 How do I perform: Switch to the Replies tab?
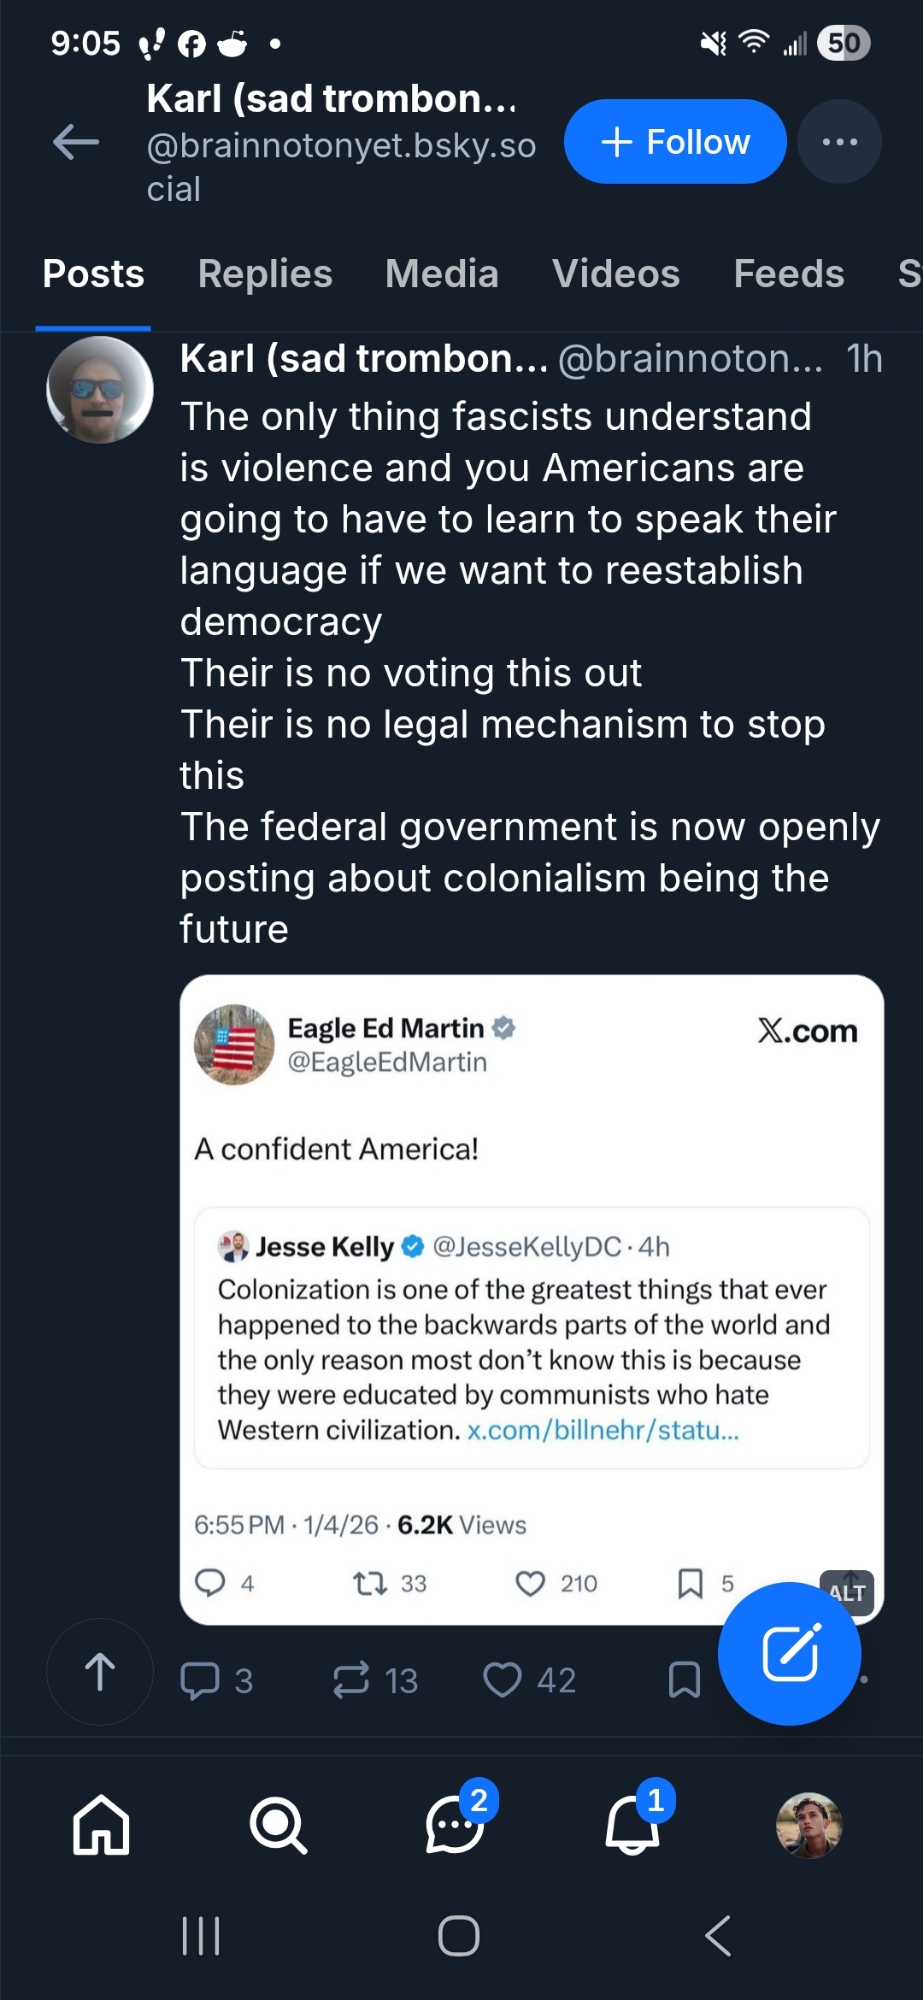265,274
